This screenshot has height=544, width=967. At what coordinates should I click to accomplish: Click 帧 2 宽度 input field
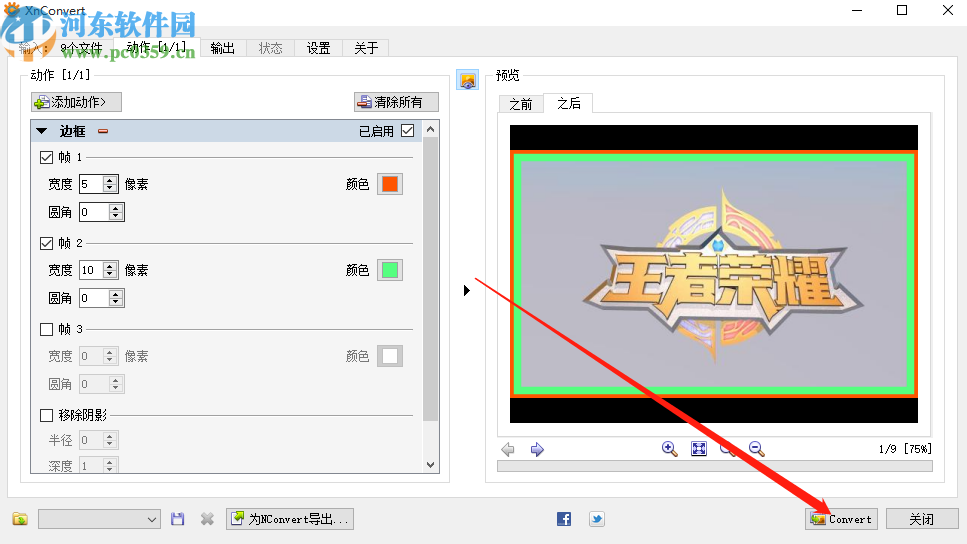[x=91, y=270]
